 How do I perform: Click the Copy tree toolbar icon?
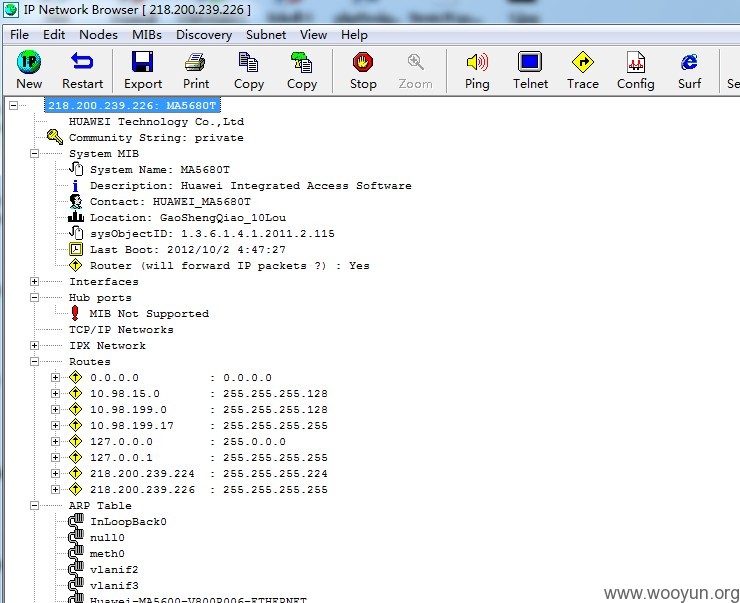(x=302, y=62)
